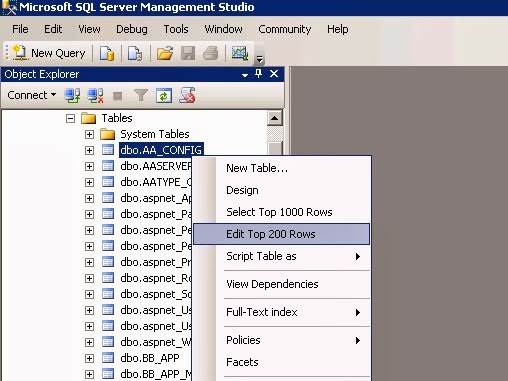Image resolution: width=508 pixels, height=381 pixels.
Task: Open the Connect dropdown in Object Explorer
Action: click(32, 95)
